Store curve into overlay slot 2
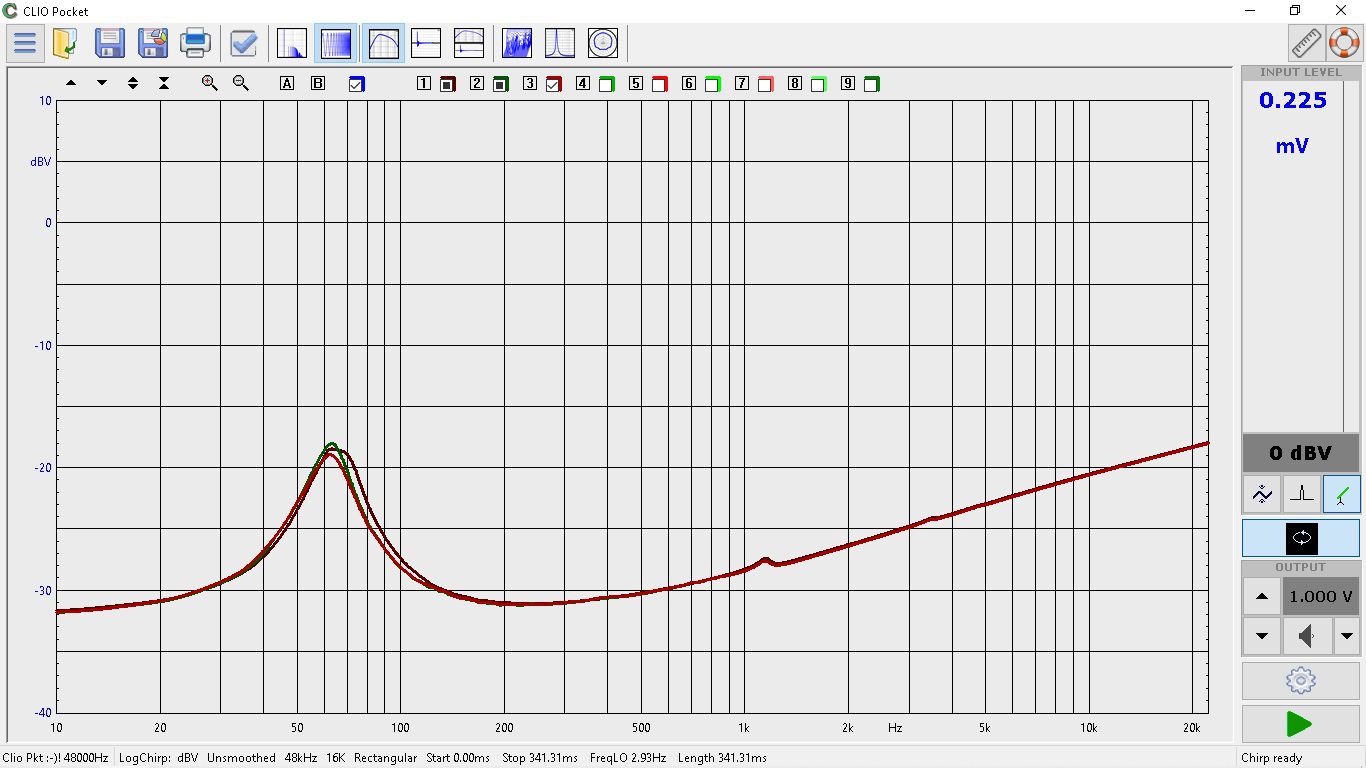The height and width of the screenshot is (768, 1366). tap(477, 83)
